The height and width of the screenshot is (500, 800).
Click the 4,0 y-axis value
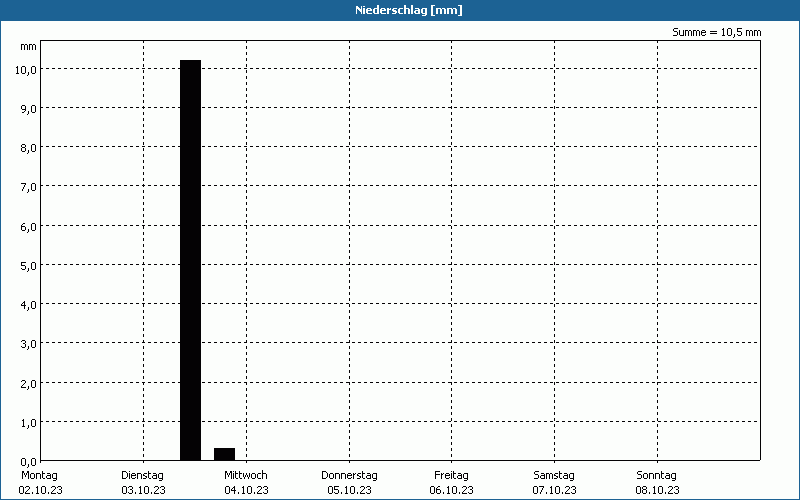pyautogui.click(x=29, y=305)
